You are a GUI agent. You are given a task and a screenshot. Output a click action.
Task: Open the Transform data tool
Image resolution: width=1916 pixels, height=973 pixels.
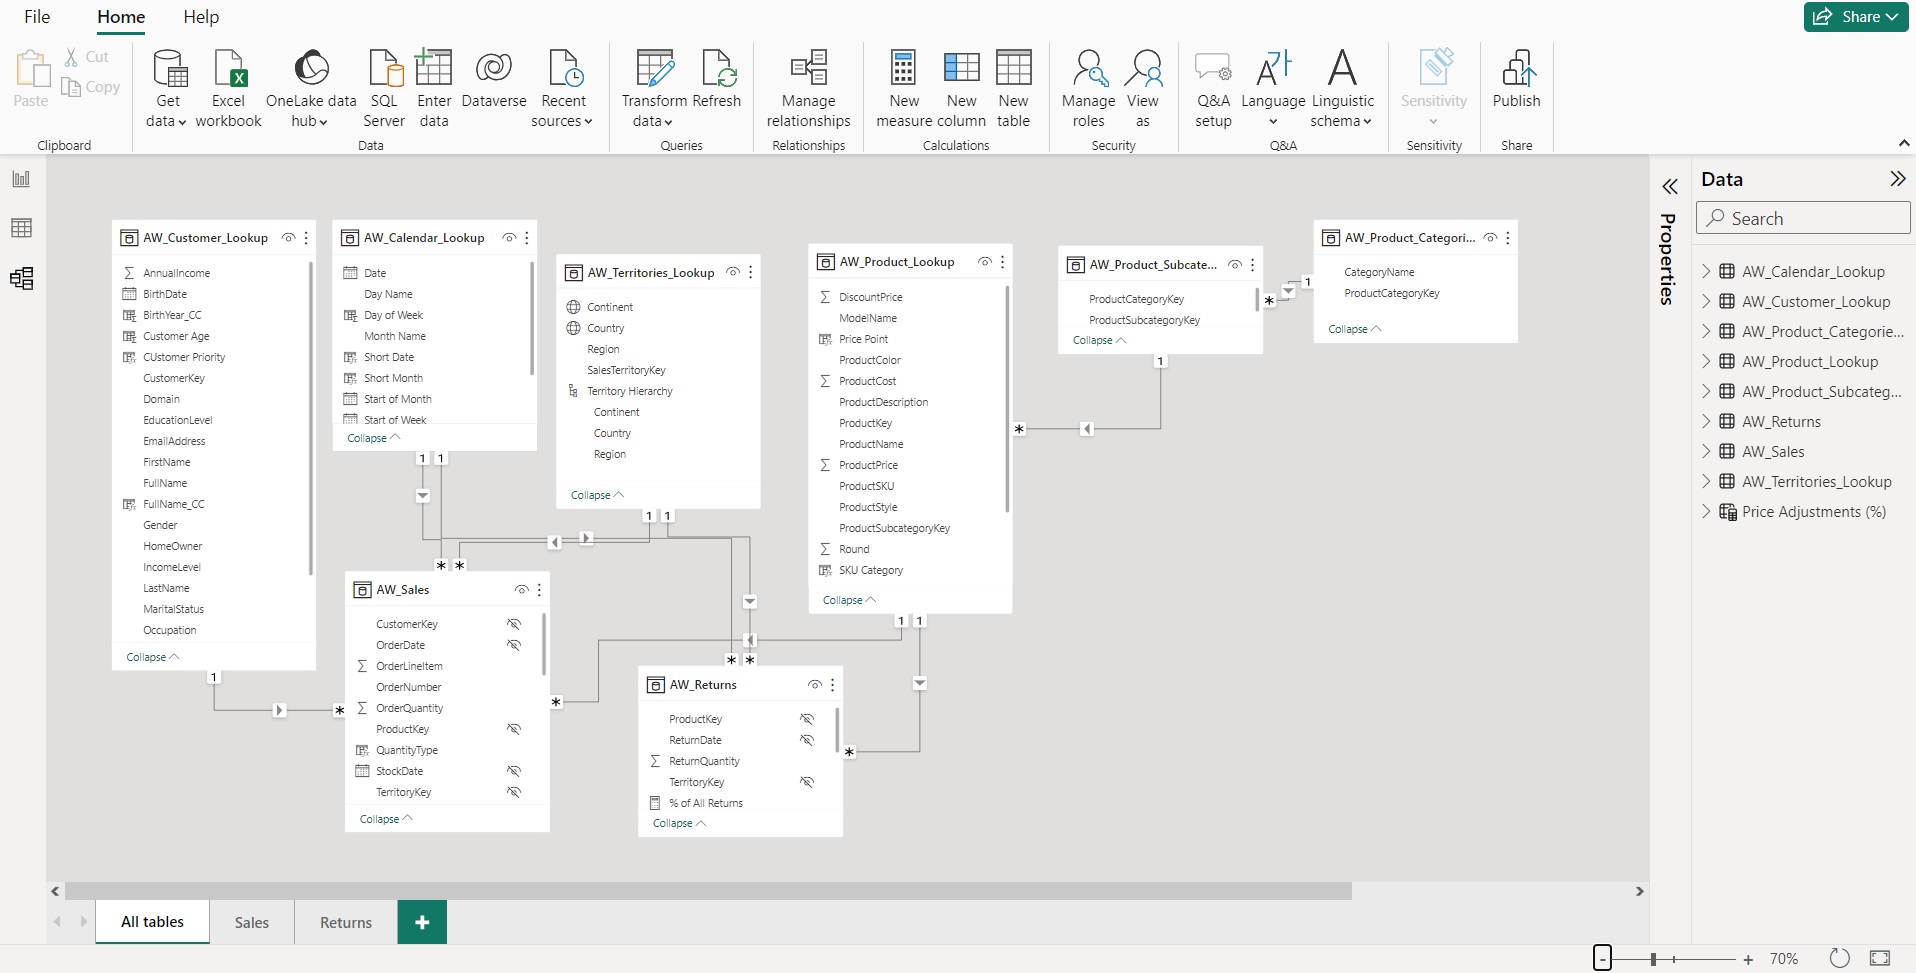pyautogui.click(x=652, y=88)
